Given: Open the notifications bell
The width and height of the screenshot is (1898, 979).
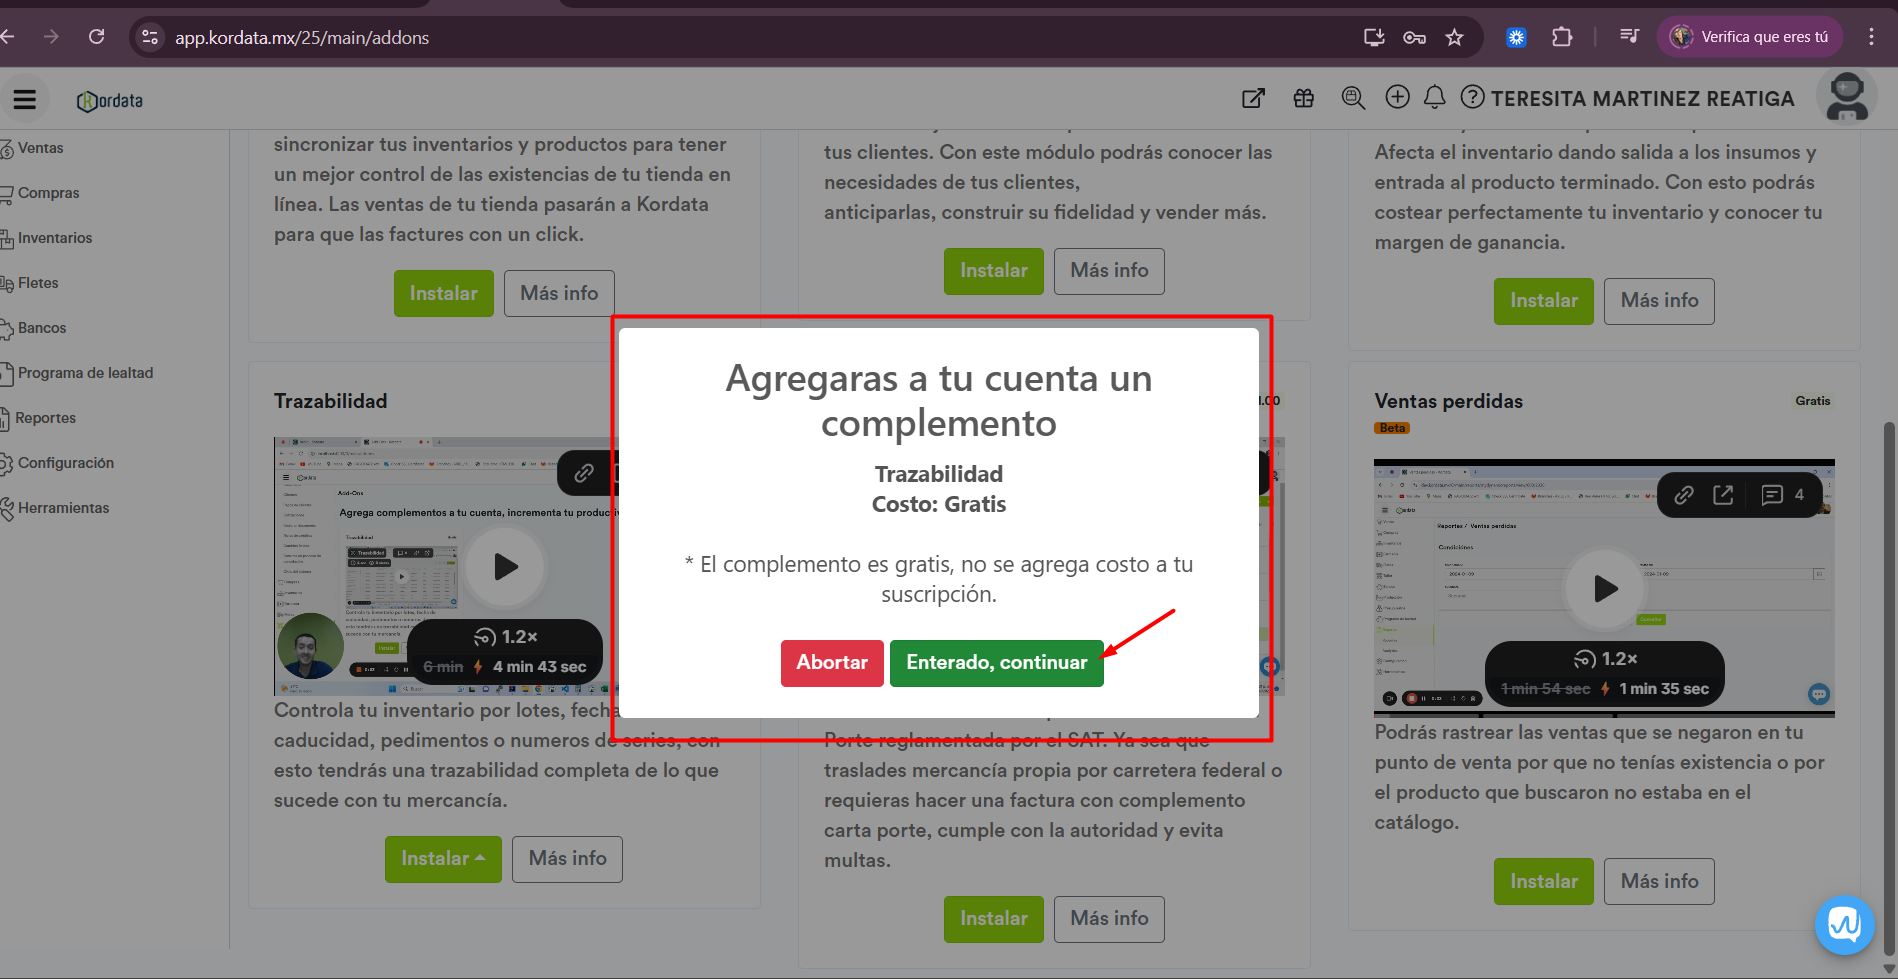Looking at the screenshot, I should pos(1434,97).
